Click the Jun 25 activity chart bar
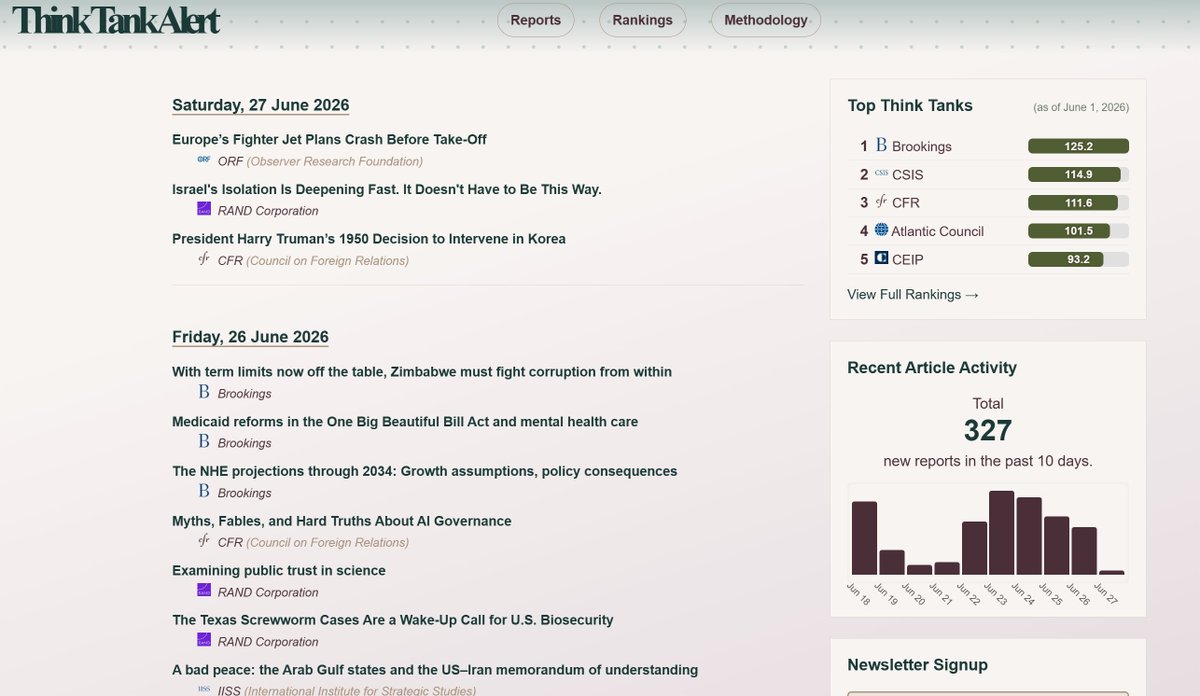 (x=1057, y=546)
